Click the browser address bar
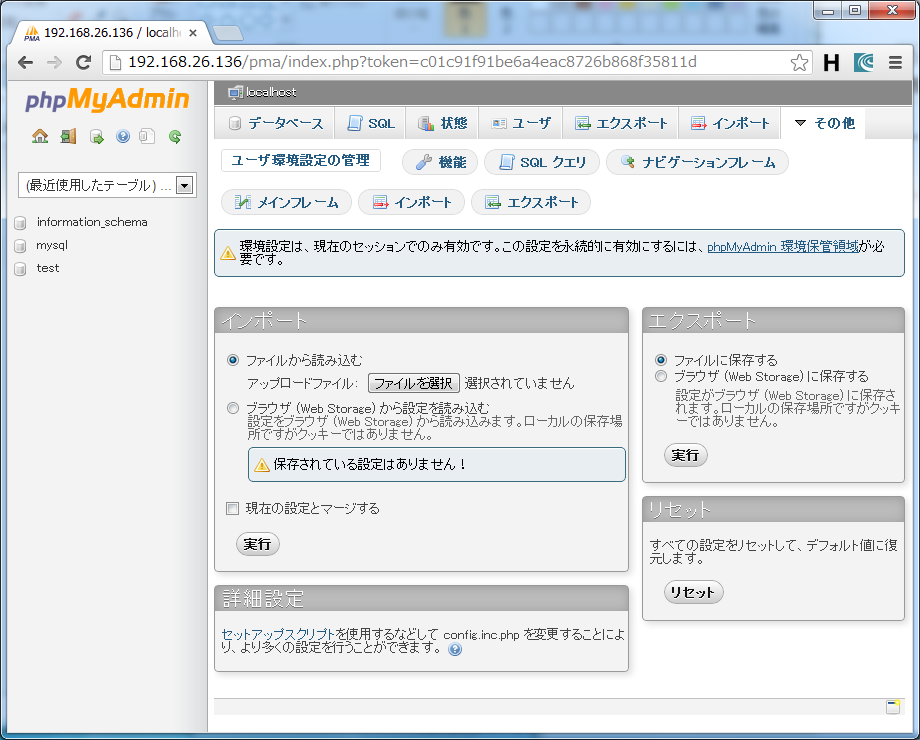This screenshot has height=740, width=920. point(450,62)
